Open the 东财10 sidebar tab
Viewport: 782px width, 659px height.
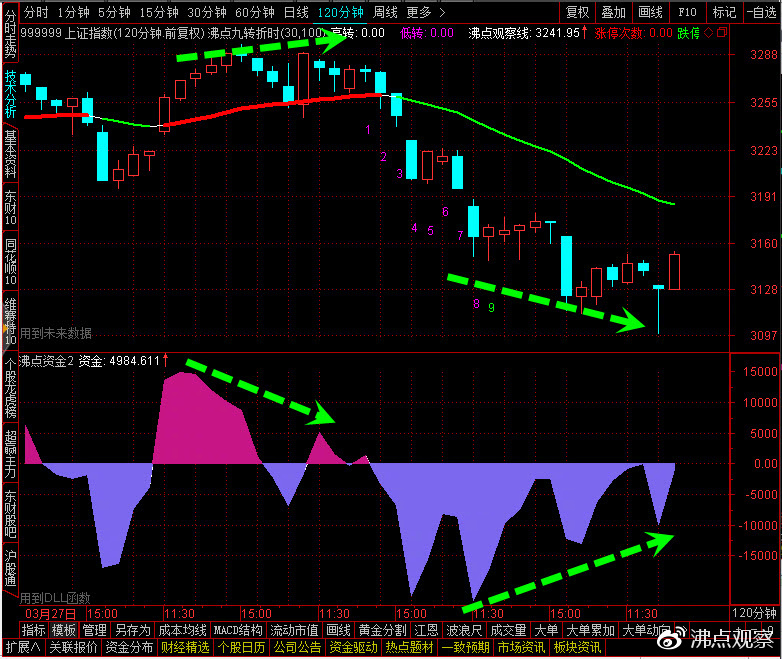[x=10, y=208]
